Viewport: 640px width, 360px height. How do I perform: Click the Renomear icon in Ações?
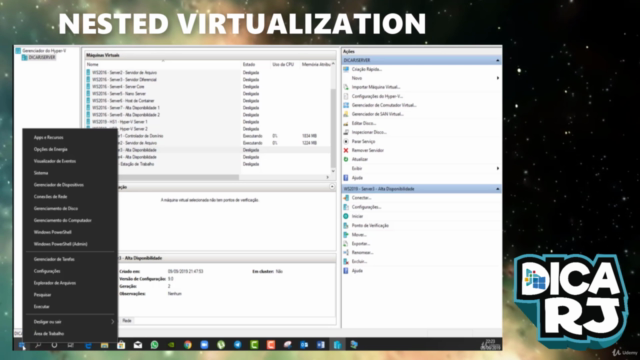(x=346, y=252)
